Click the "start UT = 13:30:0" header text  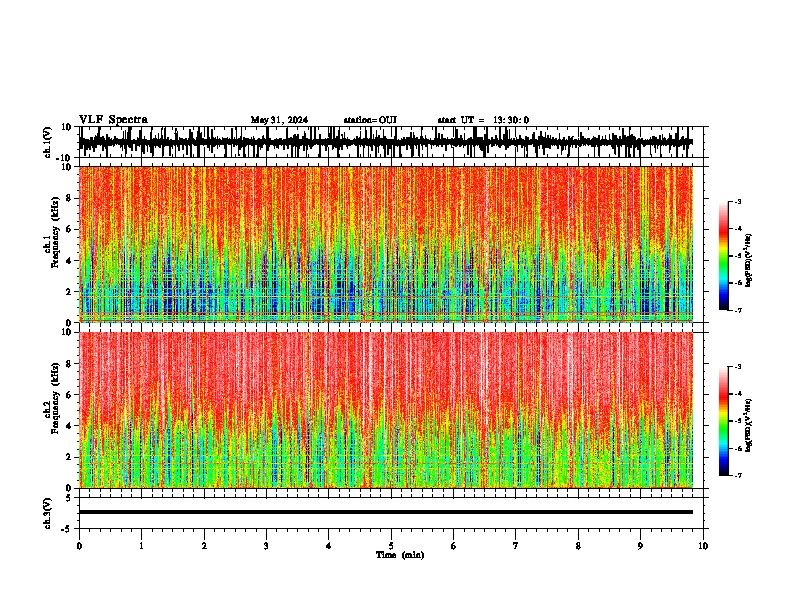pos(483,120)
